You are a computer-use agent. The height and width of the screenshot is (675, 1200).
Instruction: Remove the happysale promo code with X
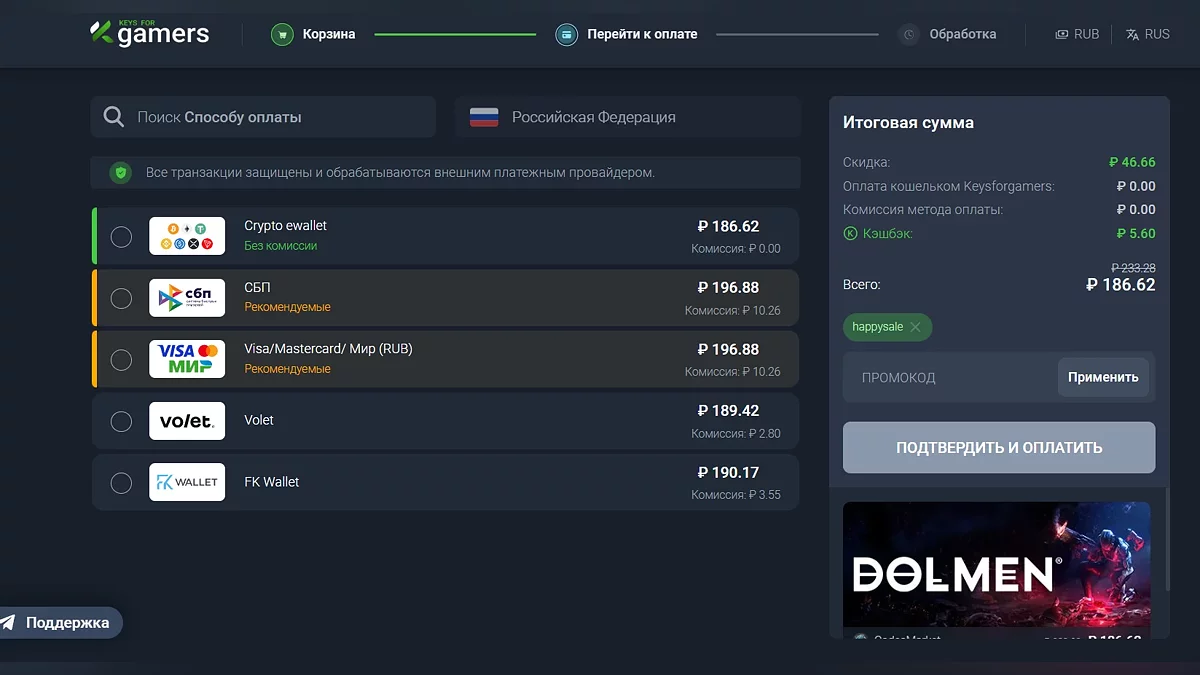point(915,327)
